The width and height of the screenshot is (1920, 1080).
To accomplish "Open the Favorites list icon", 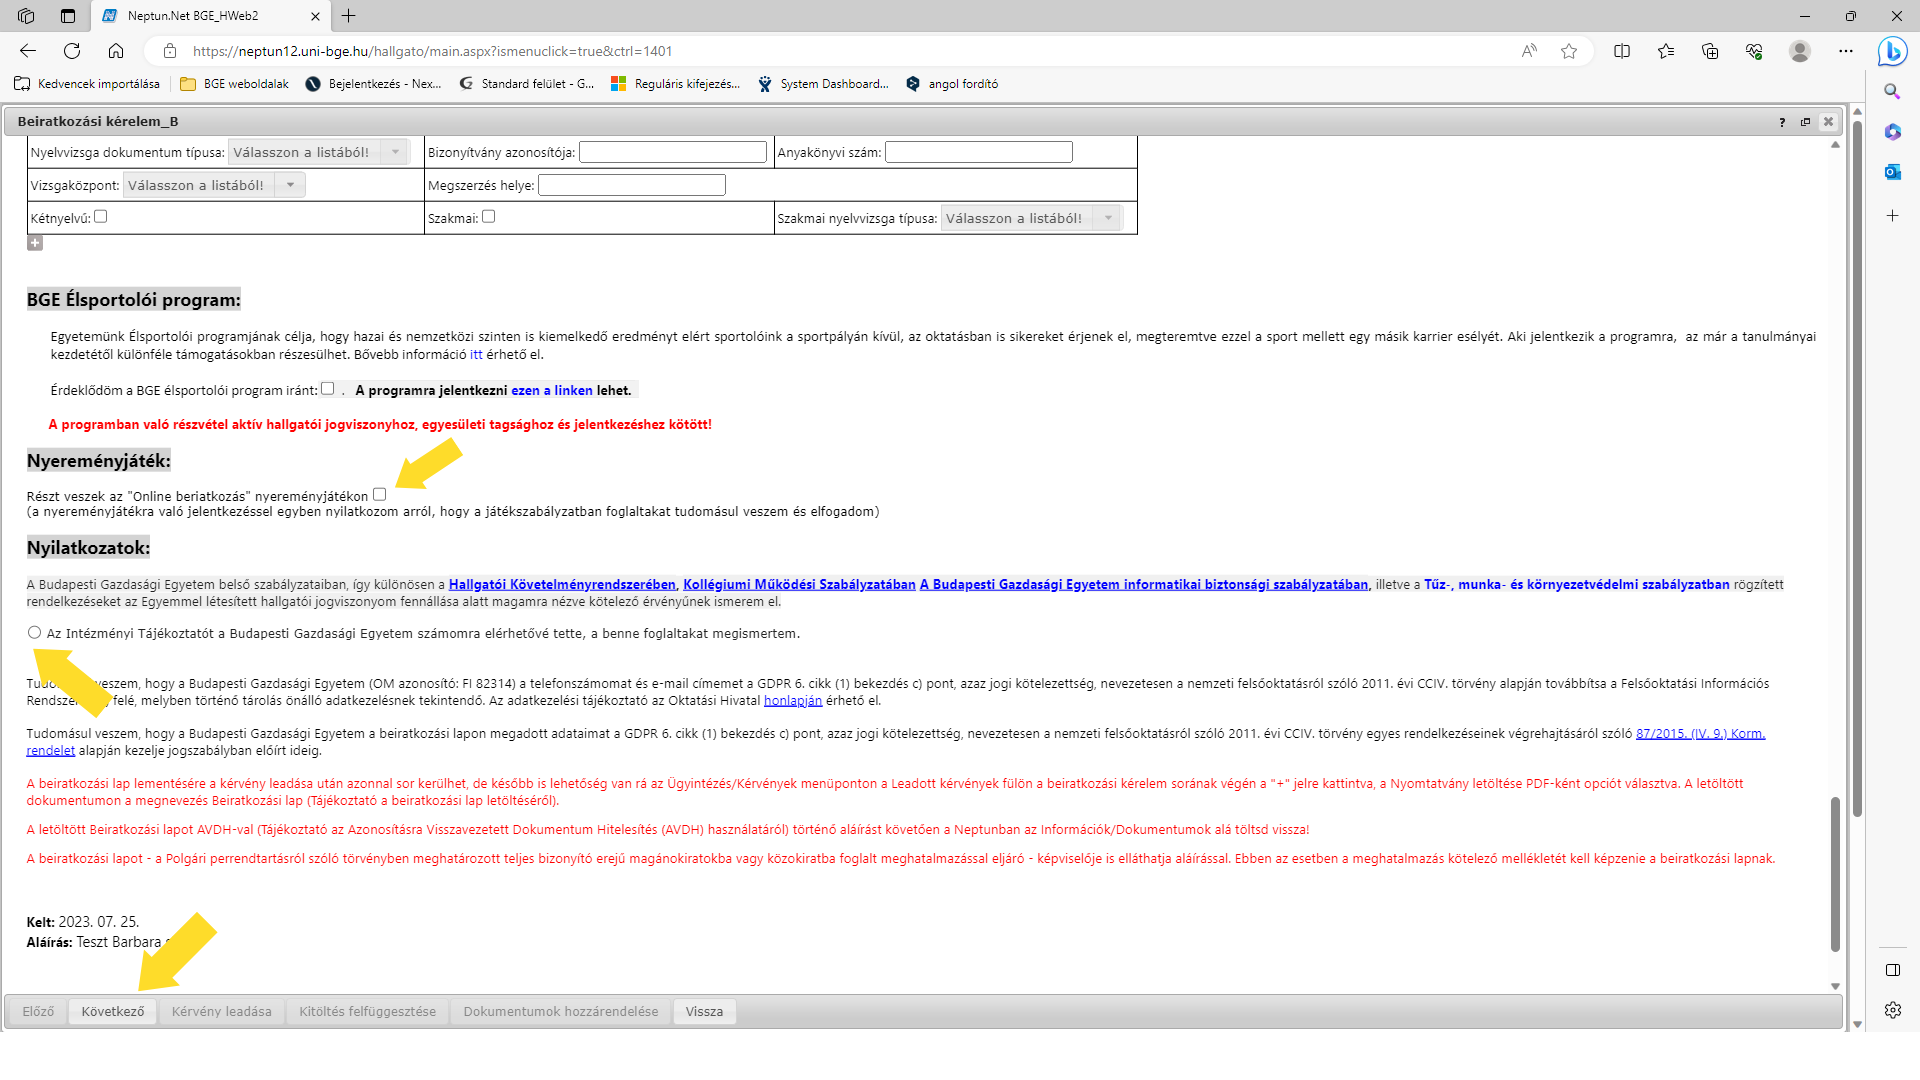I will click(1666, 51).
